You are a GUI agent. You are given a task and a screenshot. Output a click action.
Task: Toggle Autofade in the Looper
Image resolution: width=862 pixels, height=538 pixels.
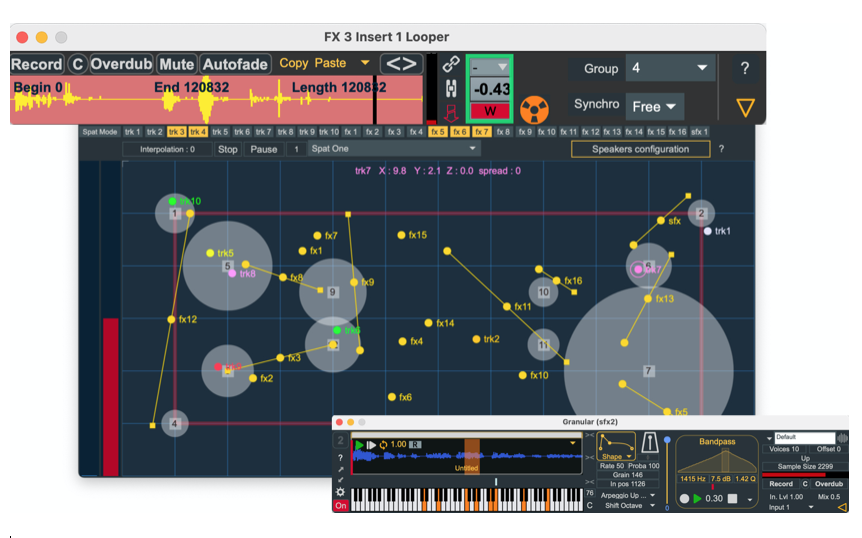[235, 64]
